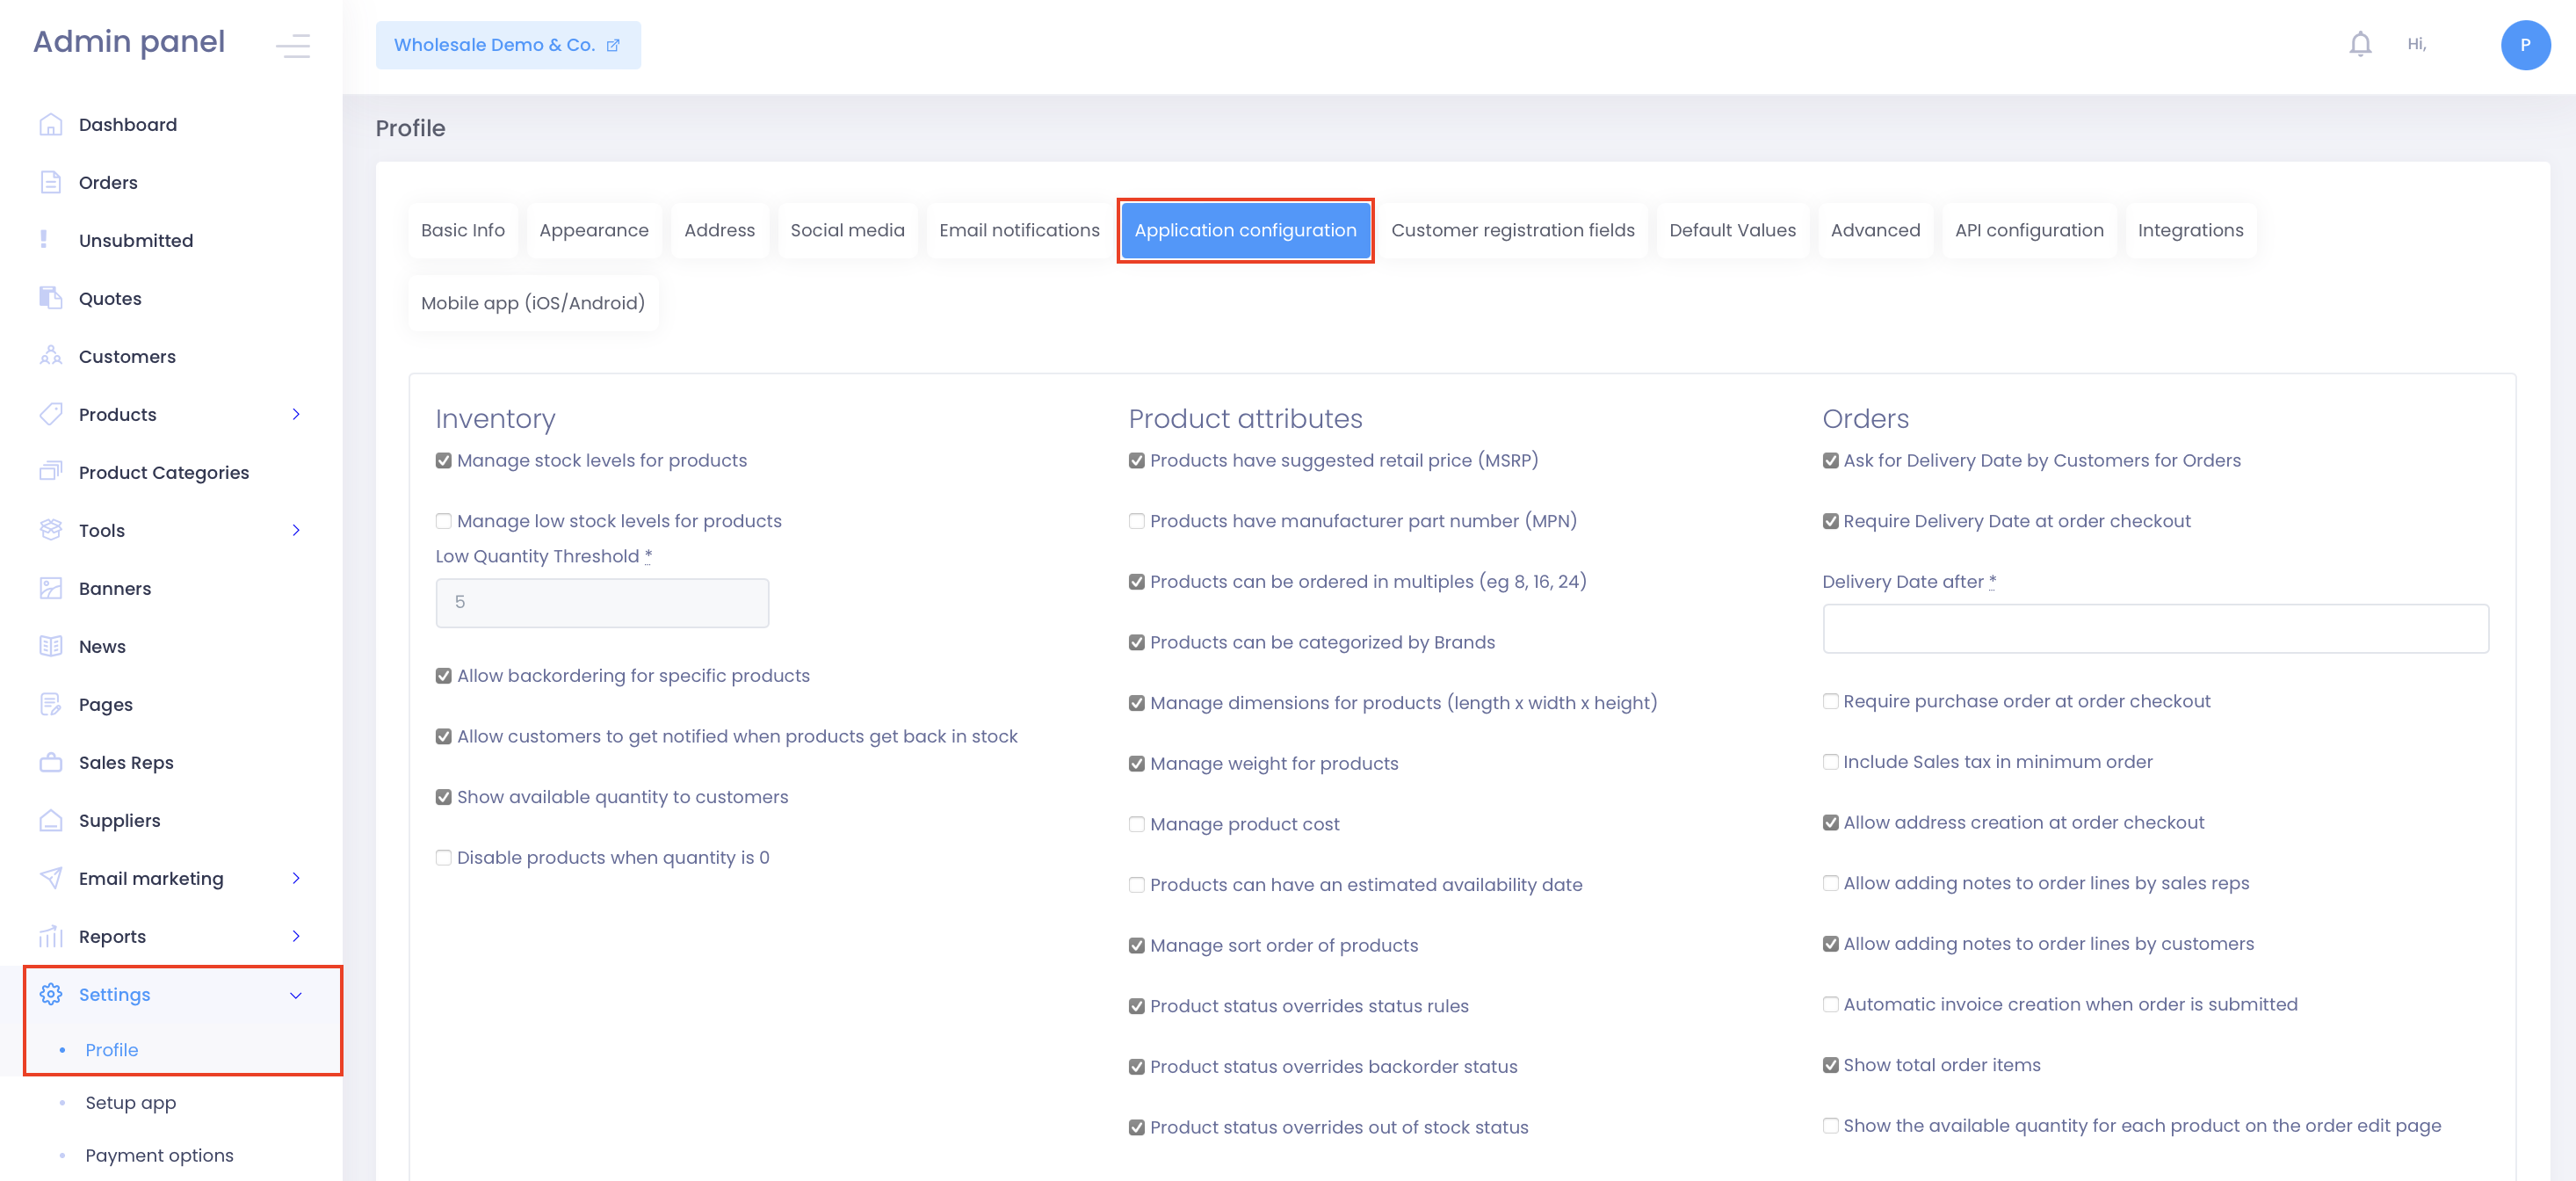Go to Payment options settings page
2576x1181 pixels.
pos(159,1155)
